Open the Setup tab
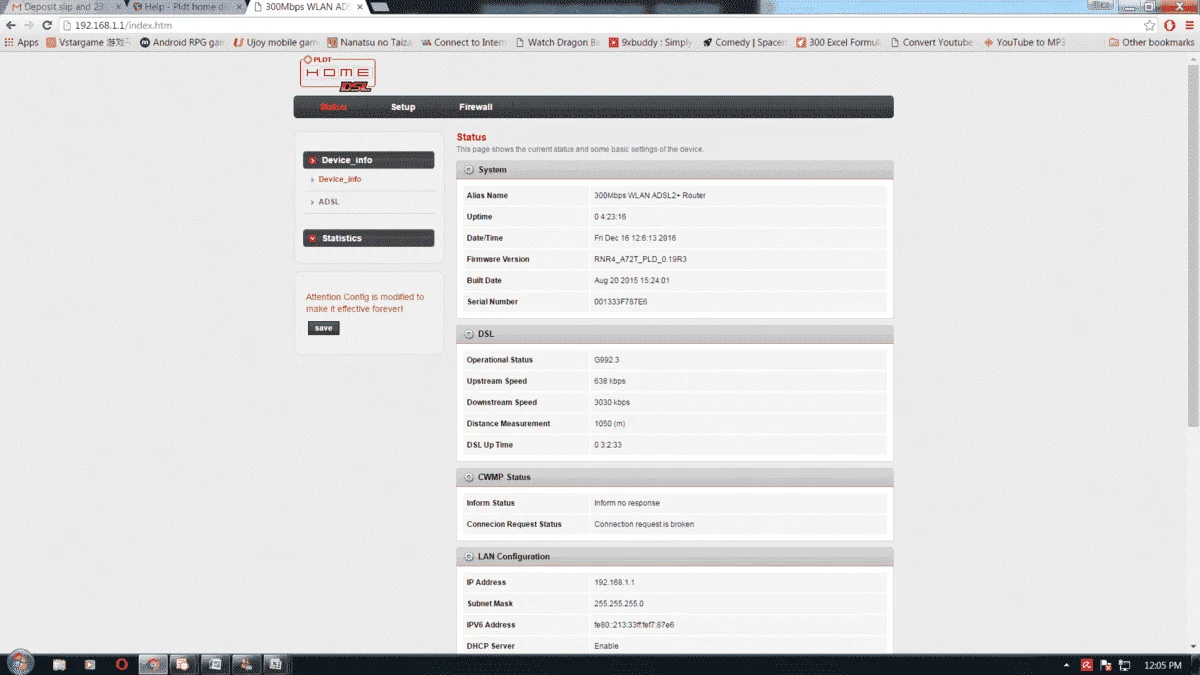The image size is (1200, 675). click(x=403, y=107)
